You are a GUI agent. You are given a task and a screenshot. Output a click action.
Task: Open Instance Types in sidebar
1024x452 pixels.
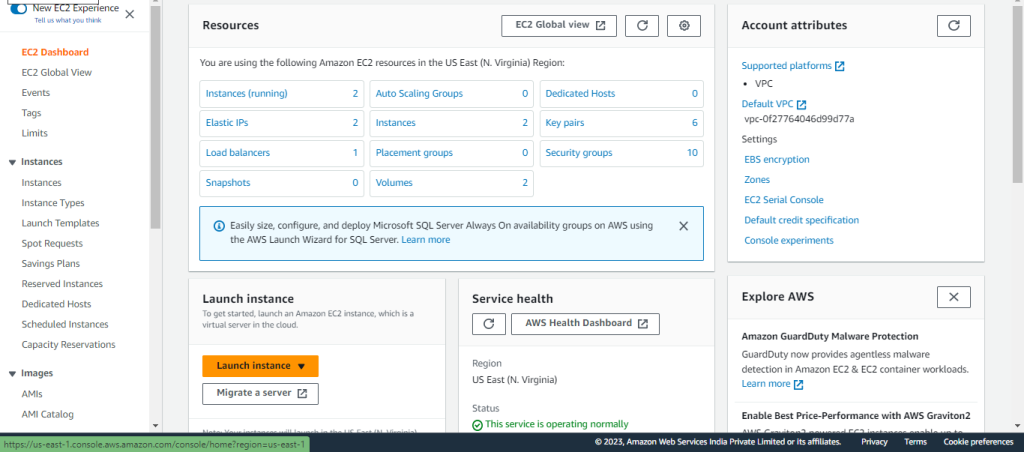53,203
